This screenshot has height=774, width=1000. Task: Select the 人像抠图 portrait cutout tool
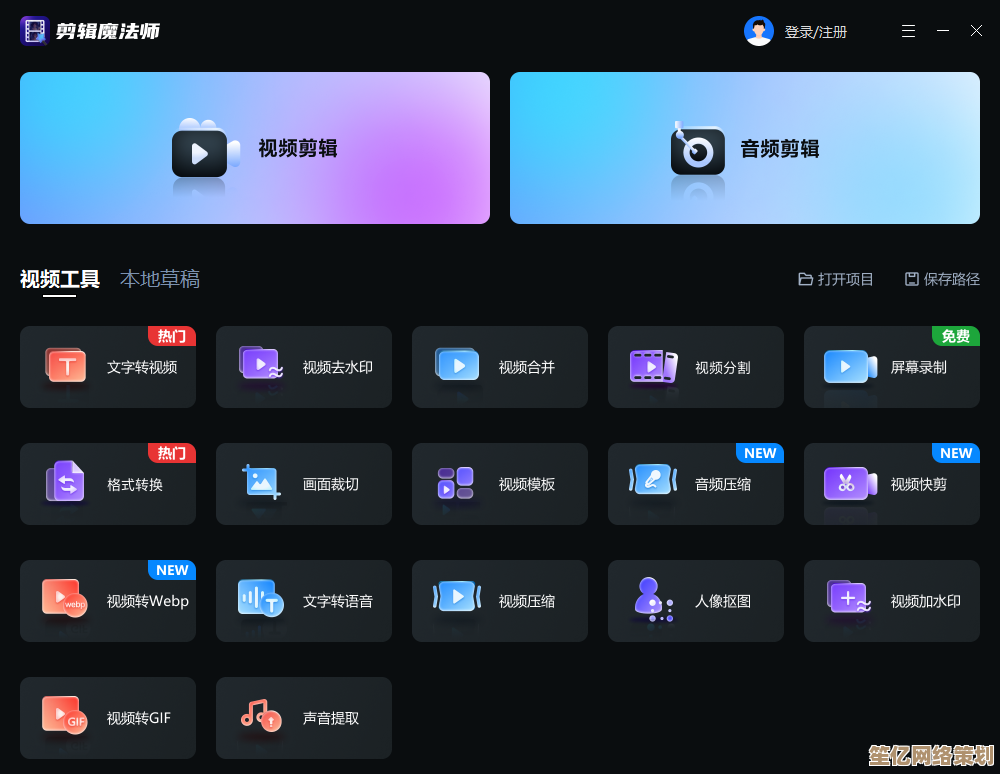click(x=696, y=601)
